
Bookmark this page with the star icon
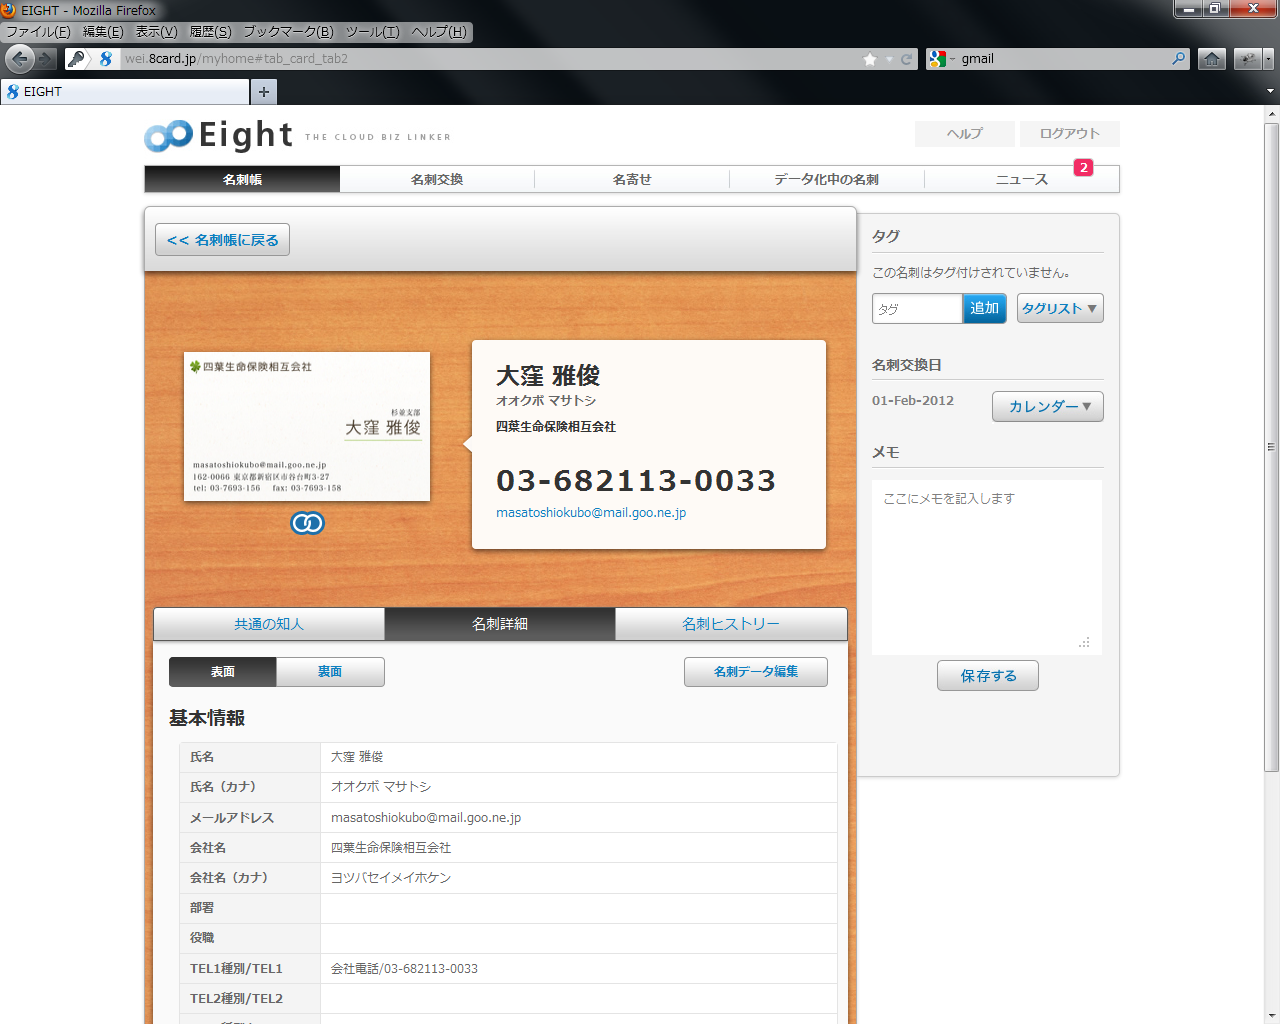[x=870, y=59]
